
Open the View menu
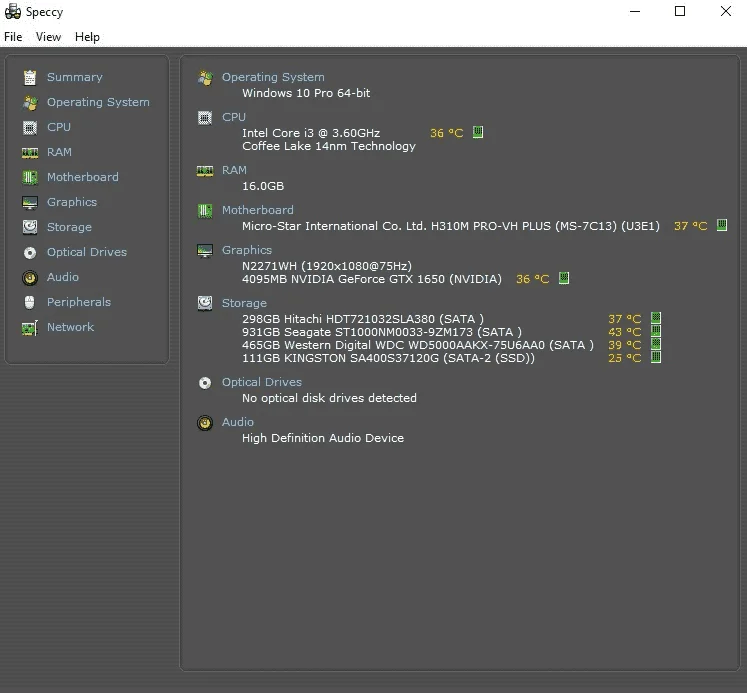(x=48, y=37)
